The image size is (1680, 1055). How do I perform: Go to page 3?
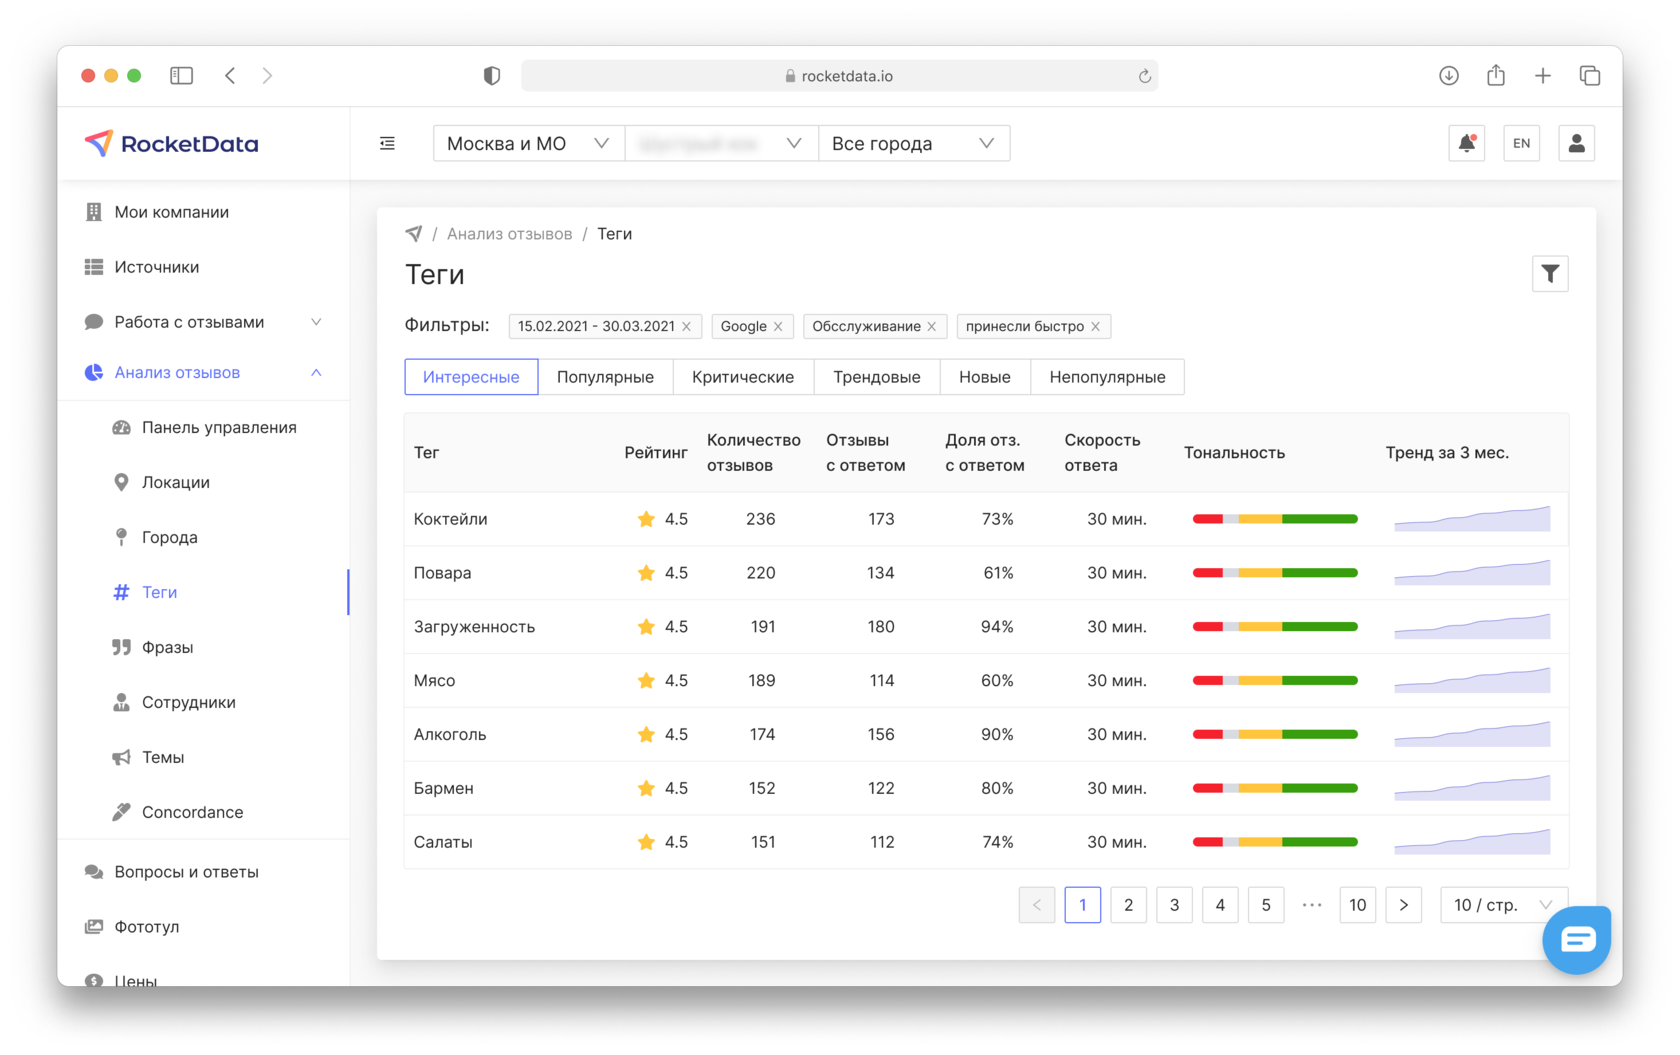point(1174,905)
